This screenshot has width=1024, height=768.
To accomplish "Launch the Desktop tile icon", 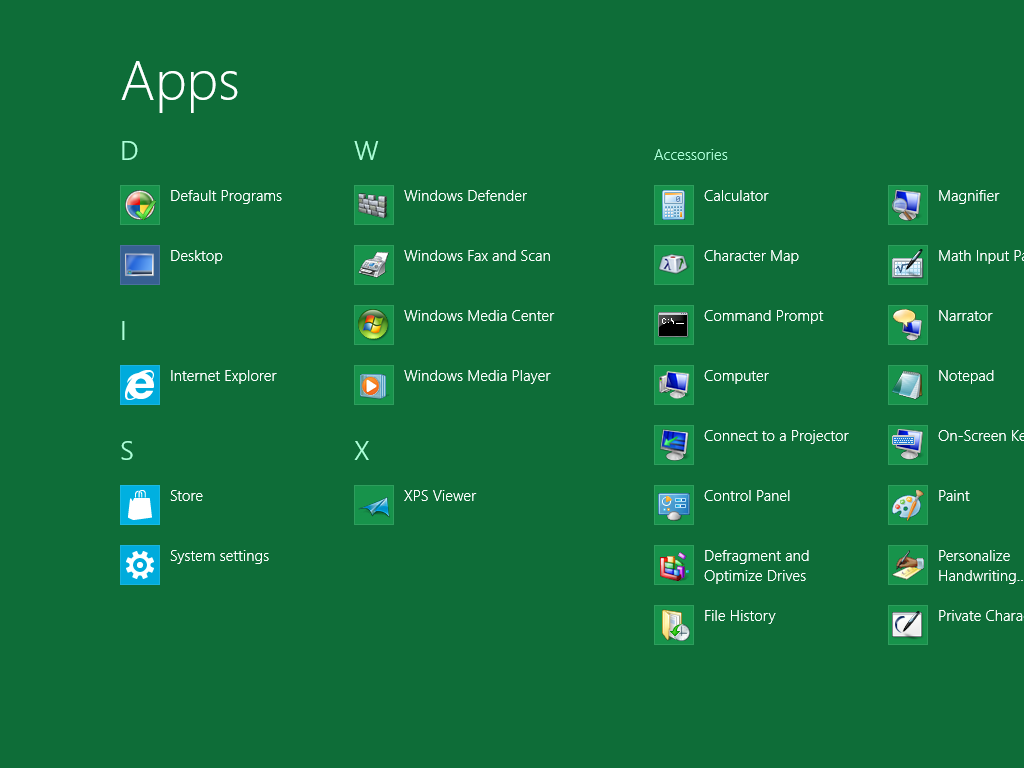I will [140, 264].
